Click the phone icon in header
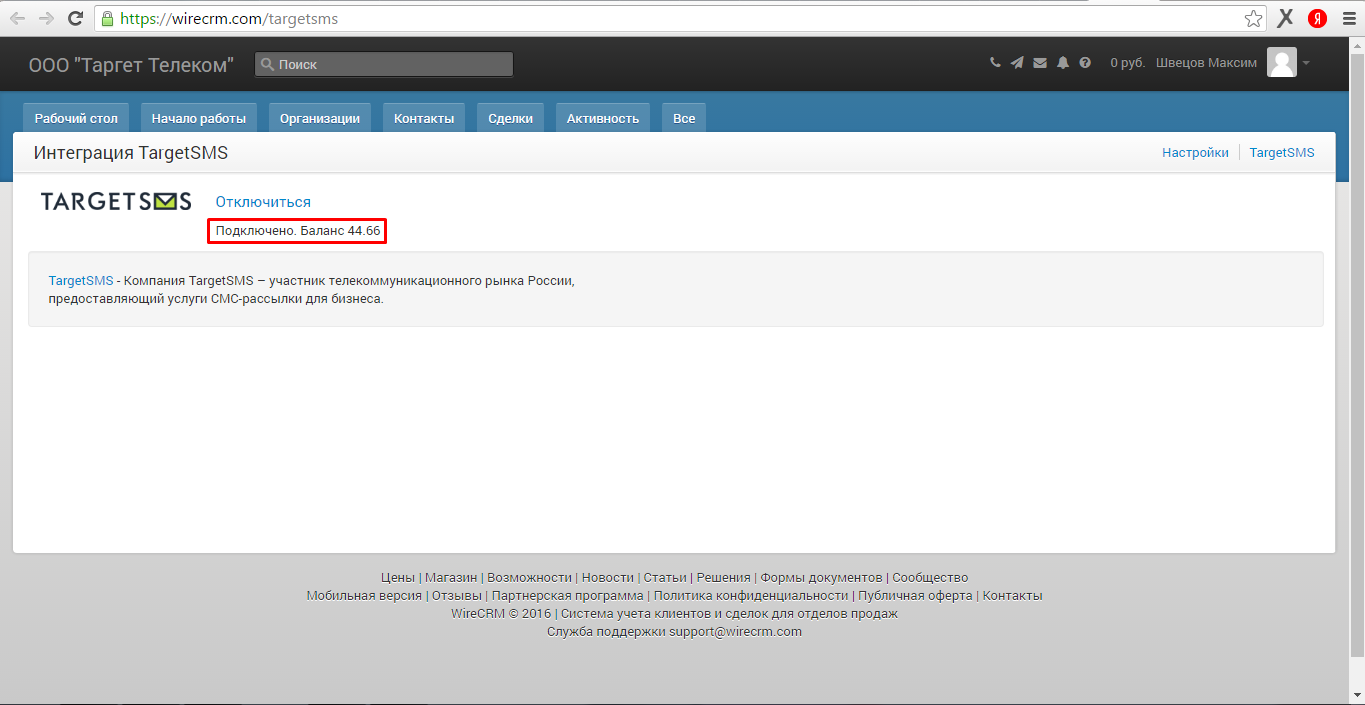This screenshot has width=1365, height=705. 995,62
